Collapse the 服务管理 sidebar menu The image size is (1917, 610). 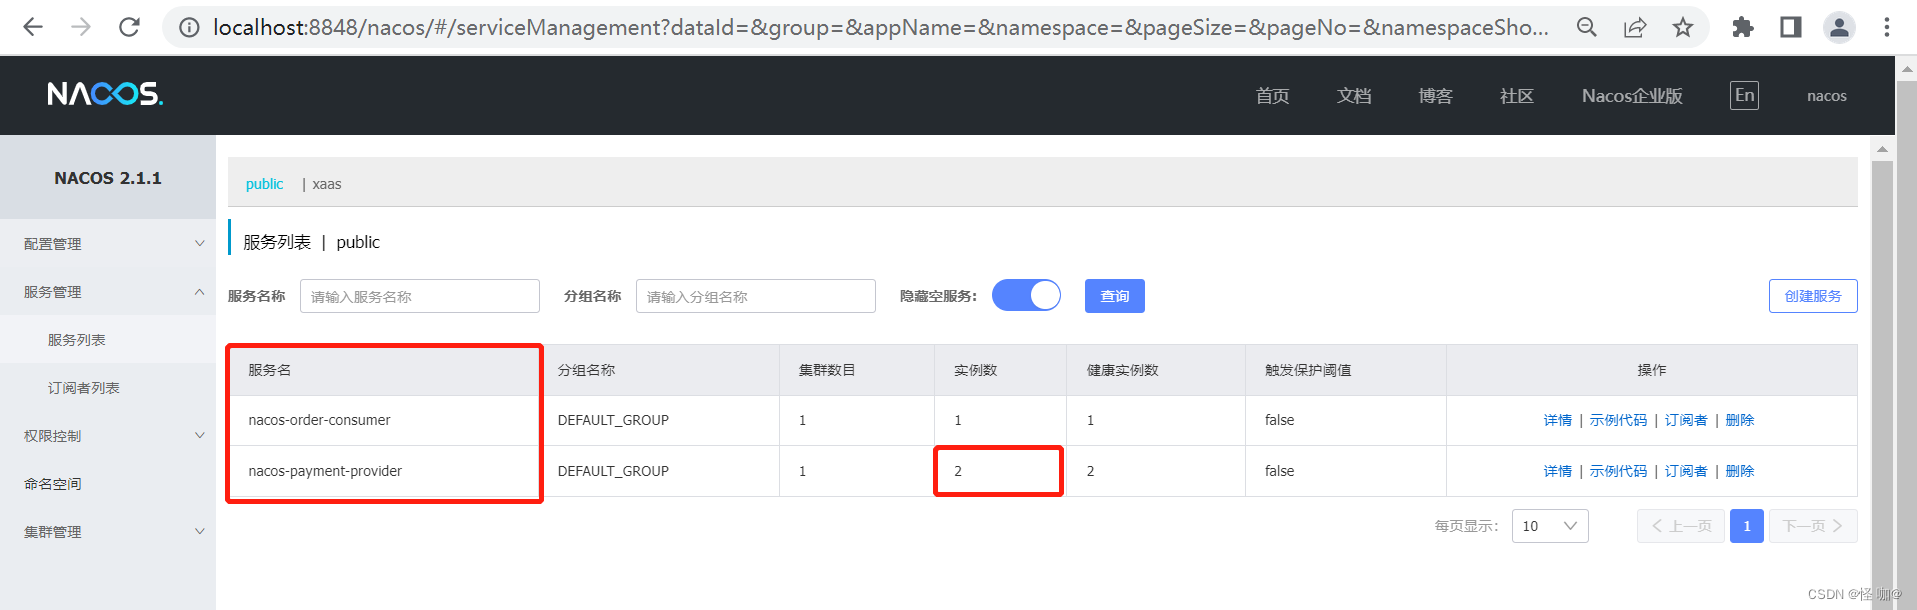[108, 291]
